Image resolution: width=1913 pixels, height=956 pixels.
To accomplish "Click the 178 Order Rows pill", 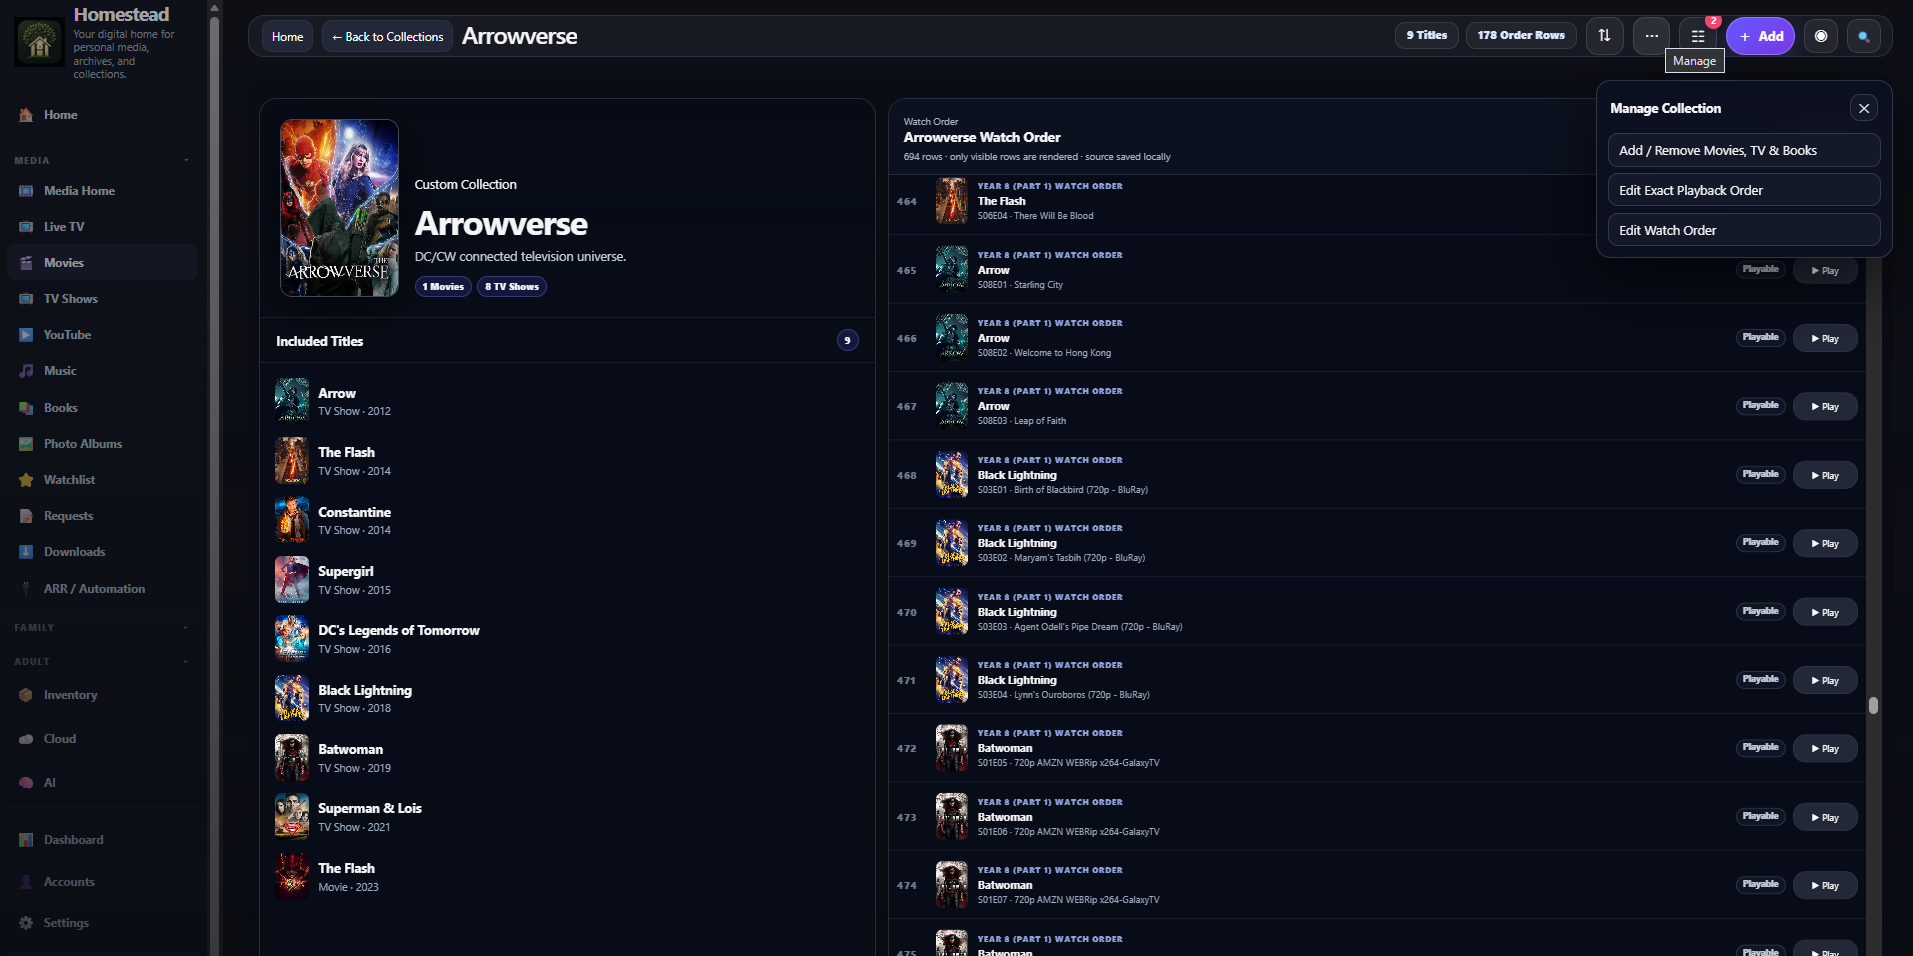I will [1521, 35].
